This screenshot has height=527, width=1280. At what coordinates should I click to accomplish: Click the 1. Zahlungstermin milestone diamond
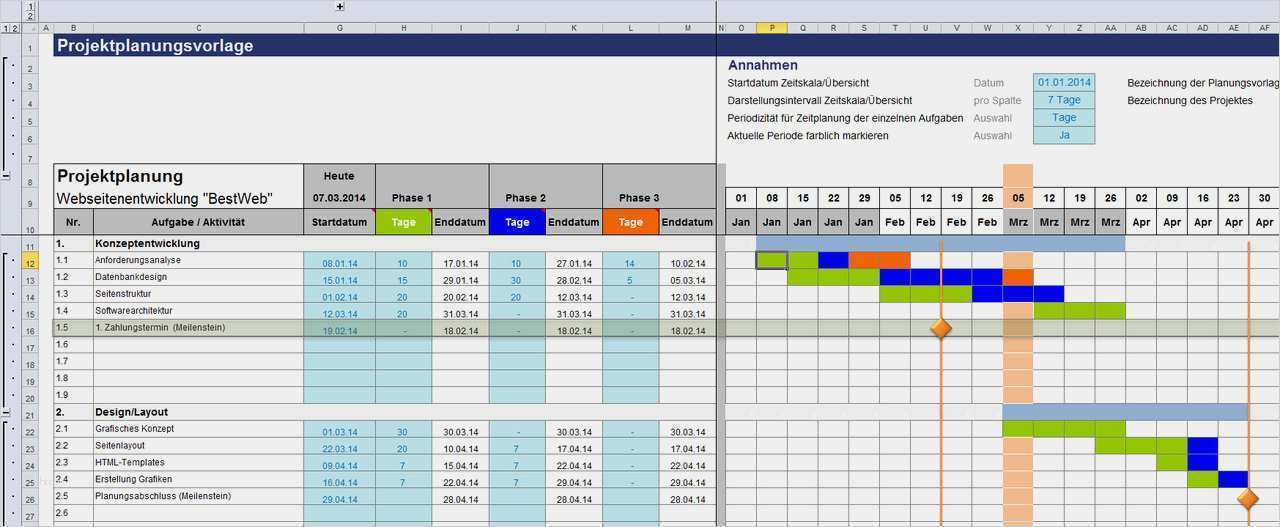click(x=940, y=328)
